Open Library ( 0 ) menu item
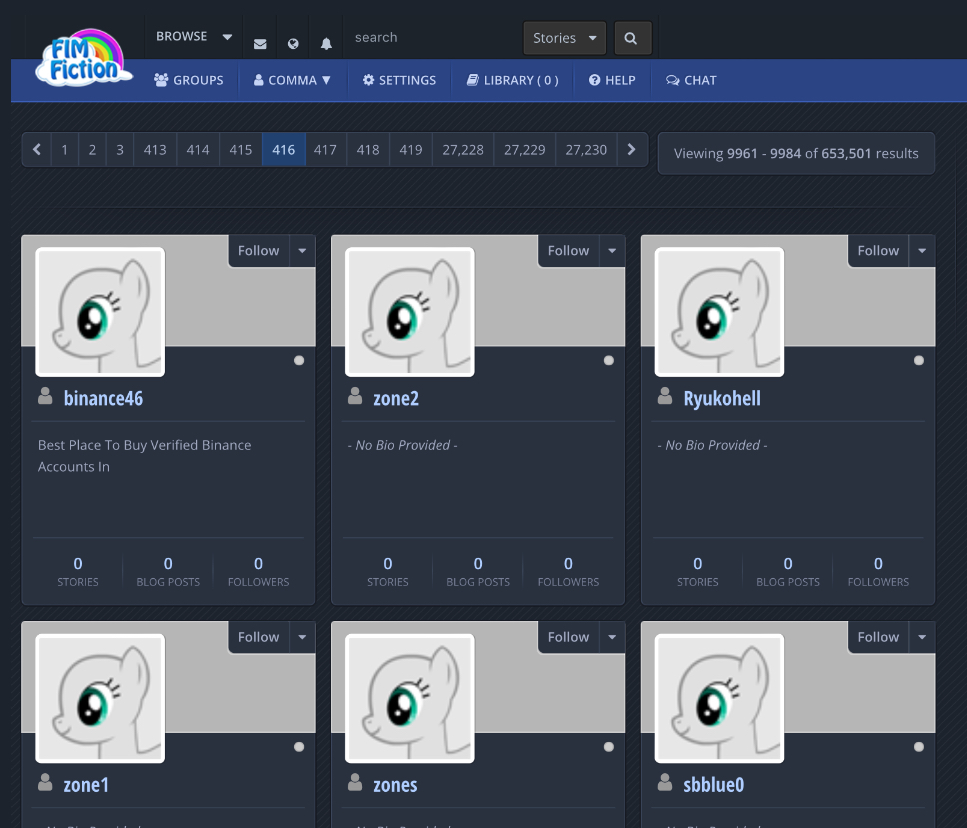This screenshot has width=967, height=828. (x=512, y=80)
